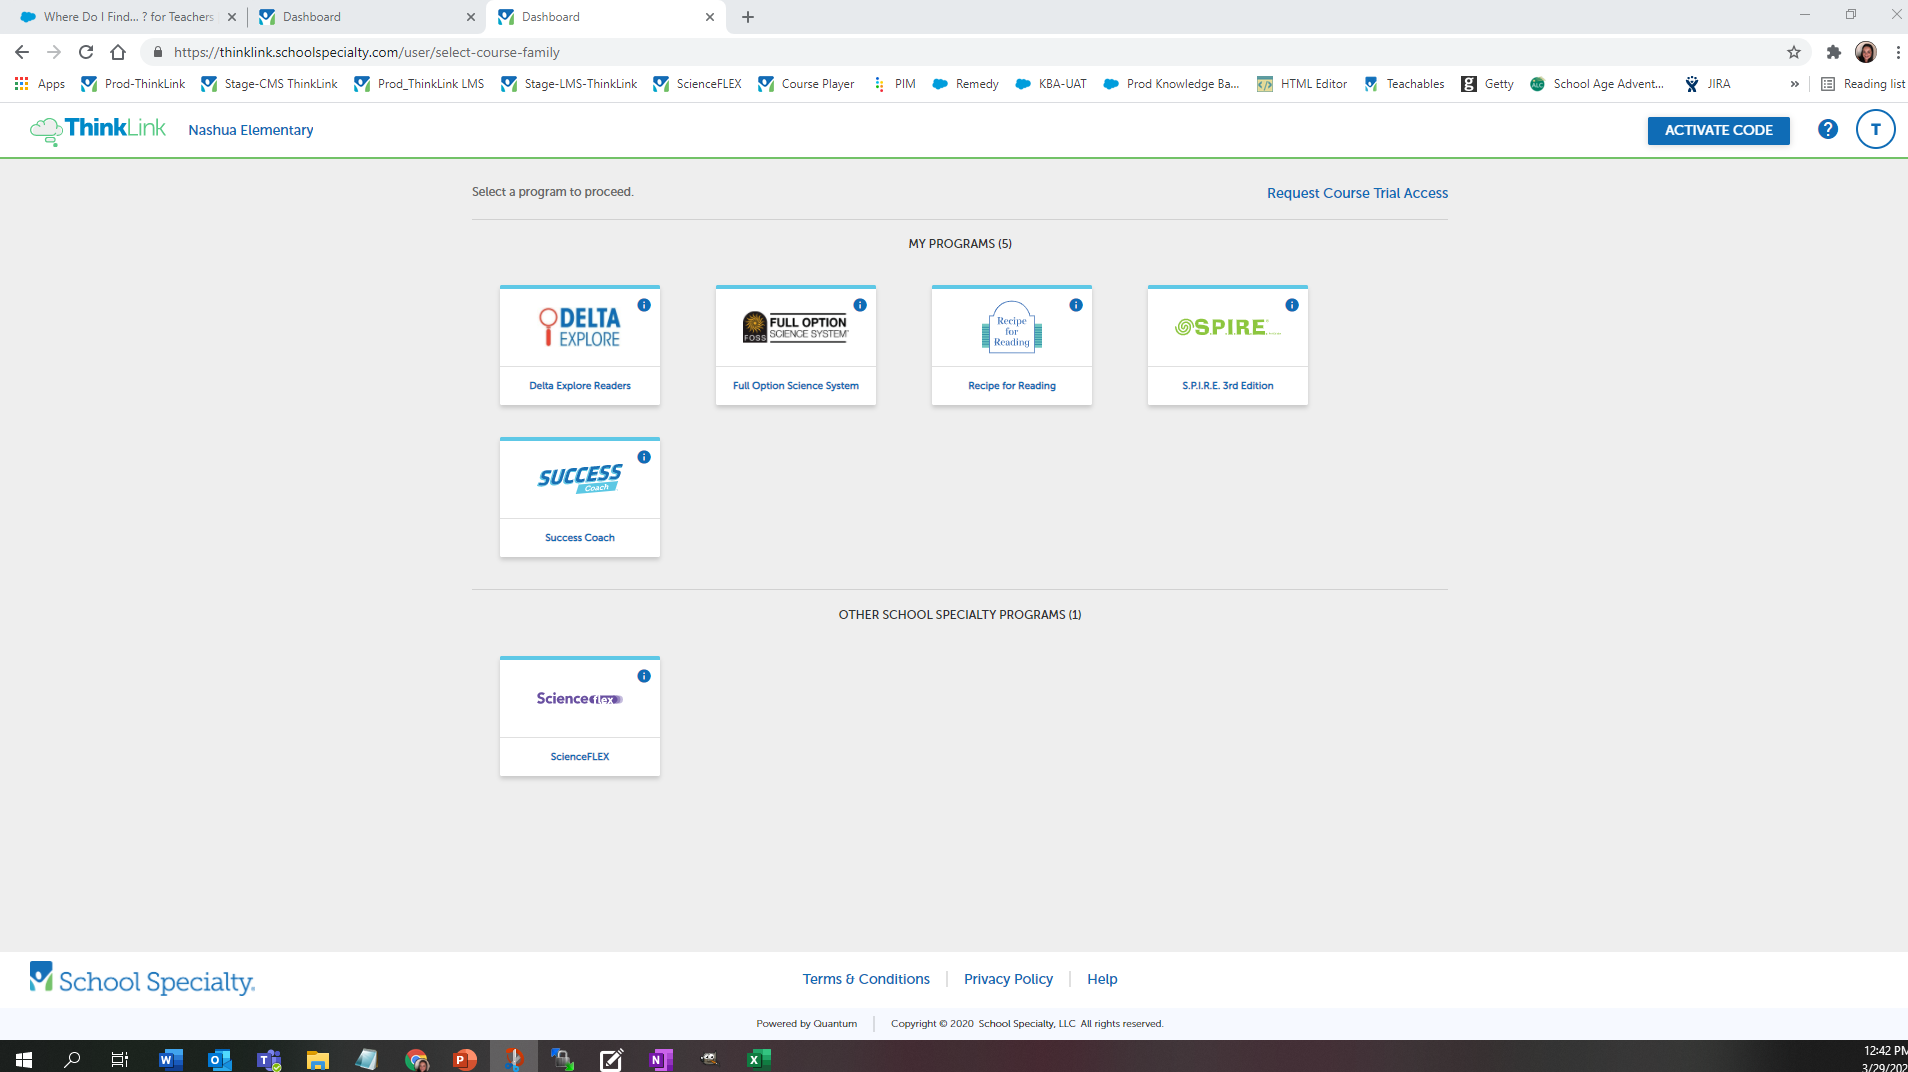Select the Delta Explore Readers program
Screen dimensions: 1908x1072
click(580, 345)
